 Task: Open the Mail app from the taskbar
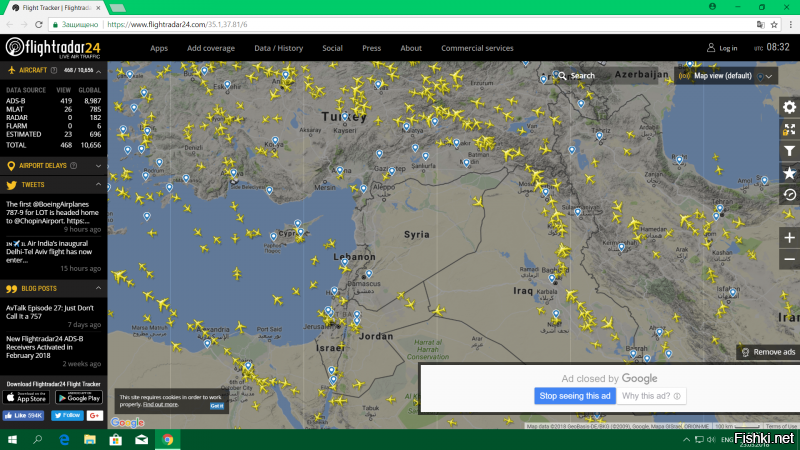coord(142,440)
